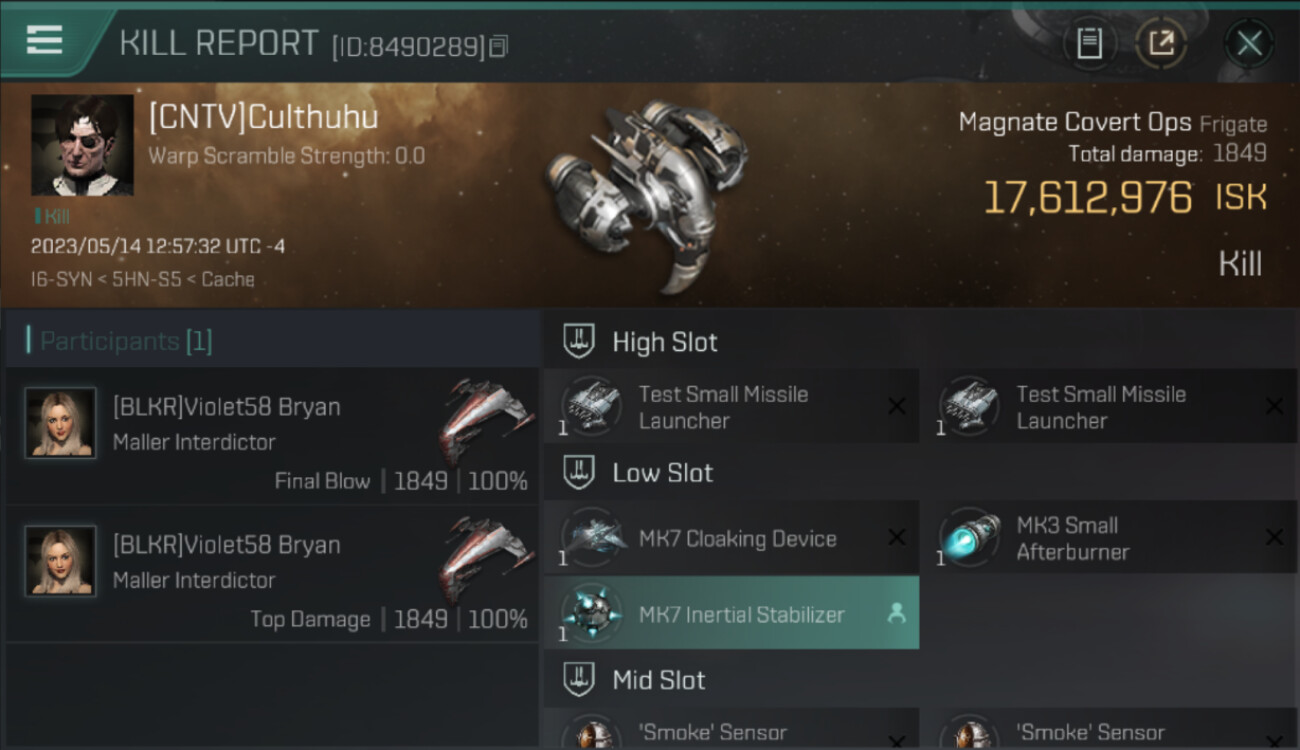1300x750 pixels.
Task: Close the kill report window
Action: tap(1249, 43)
